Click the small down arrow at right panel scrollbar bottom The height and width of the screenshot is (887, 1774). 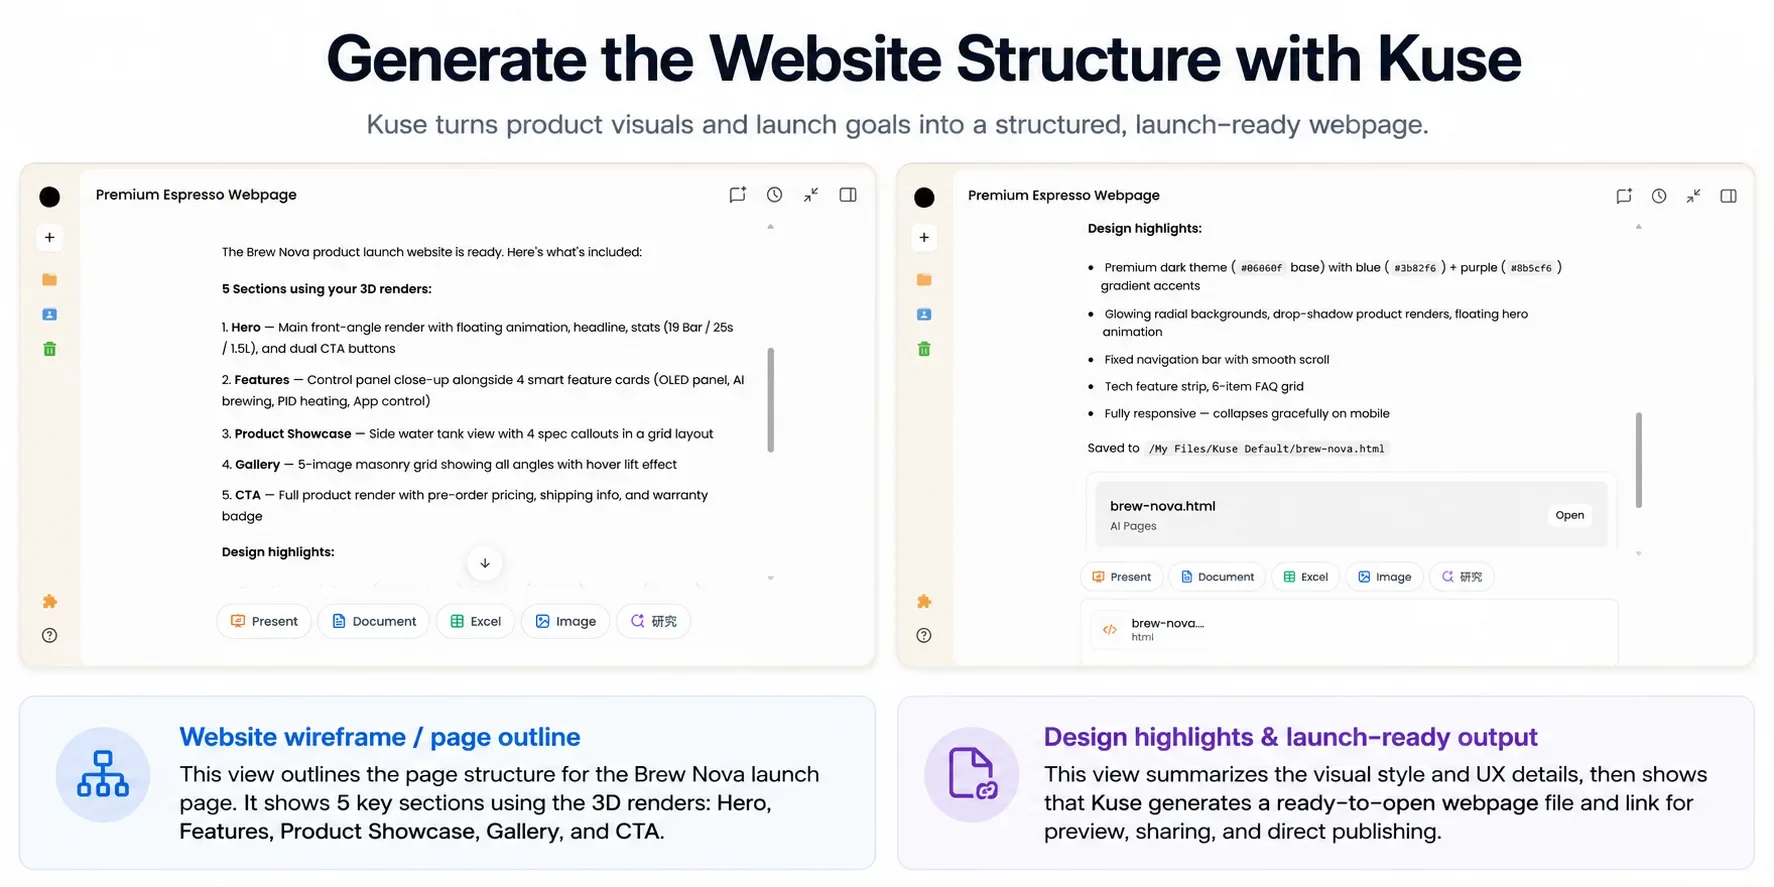point(1638,553)
